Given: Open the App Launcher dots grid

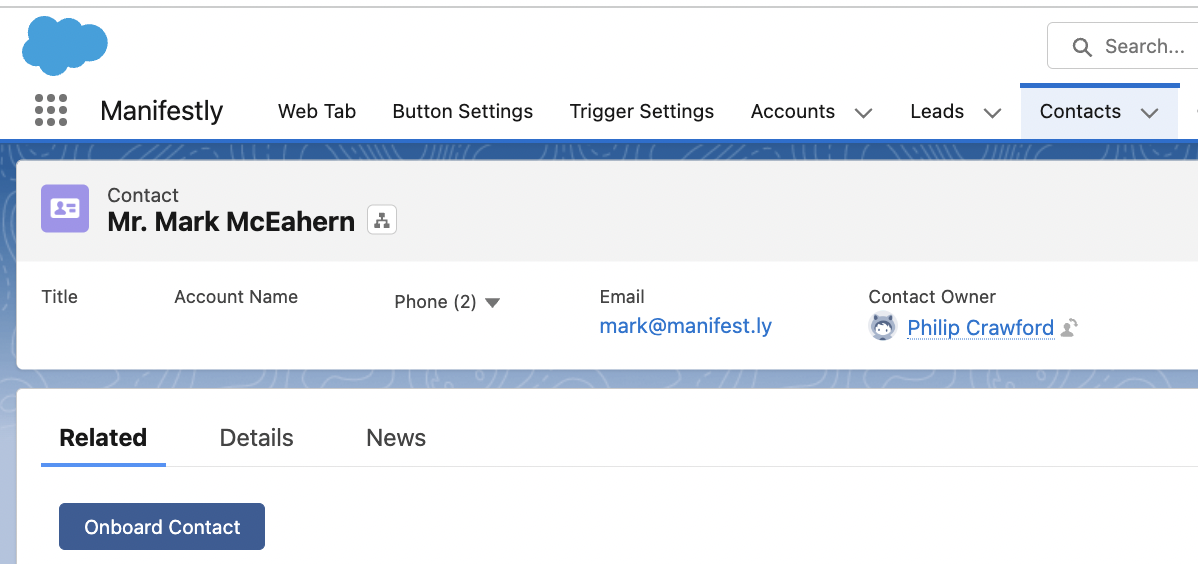Looking at the screenshot, I should tap(51, 111).
